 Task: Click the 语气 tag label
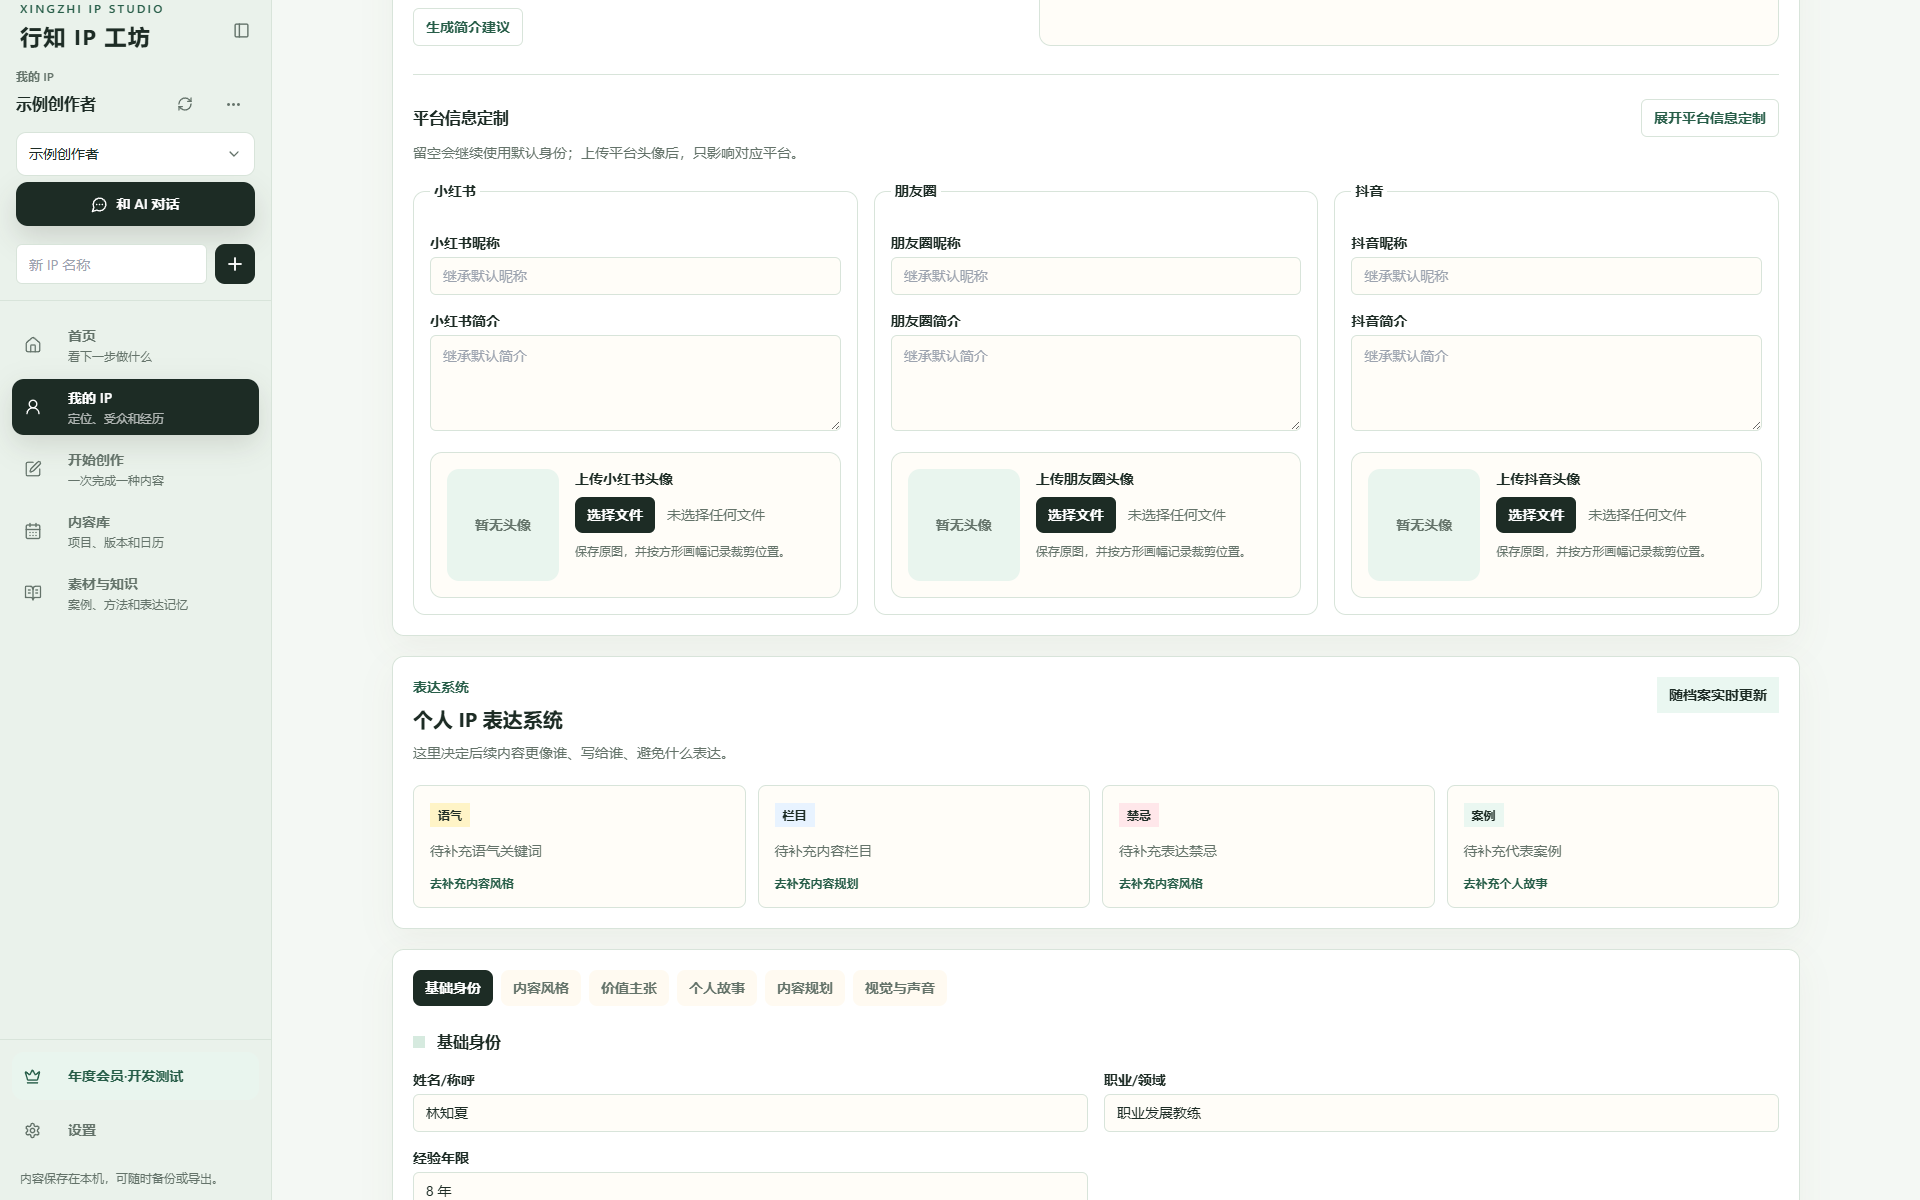coord(450,816)
